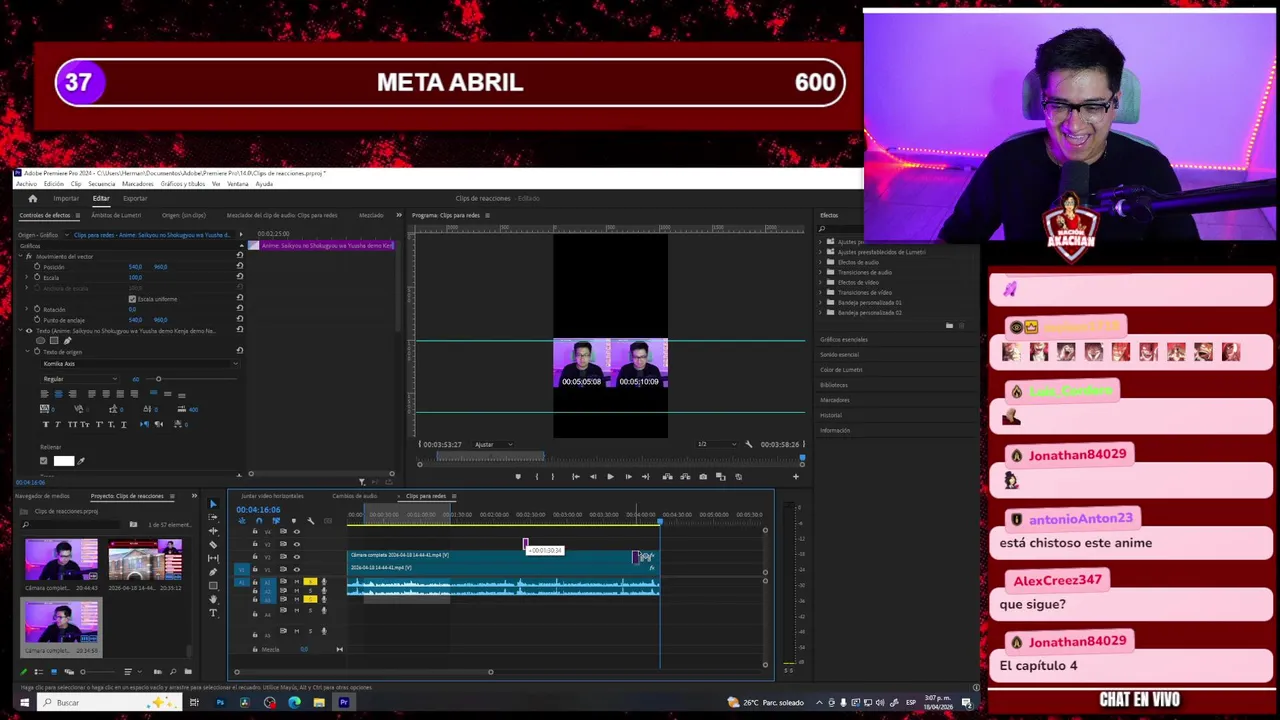
Task: Collapse Movimiento del vector effect
Action: (20, 256)
